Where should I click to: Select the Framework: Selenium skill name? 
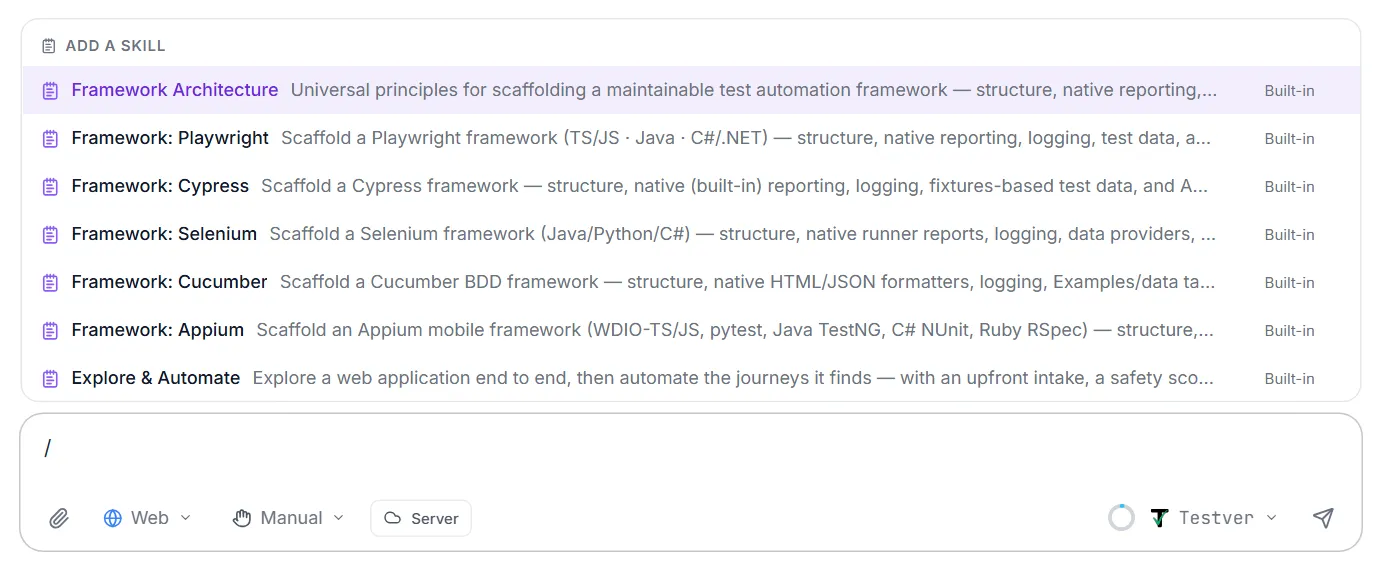[x=164, y=234]
